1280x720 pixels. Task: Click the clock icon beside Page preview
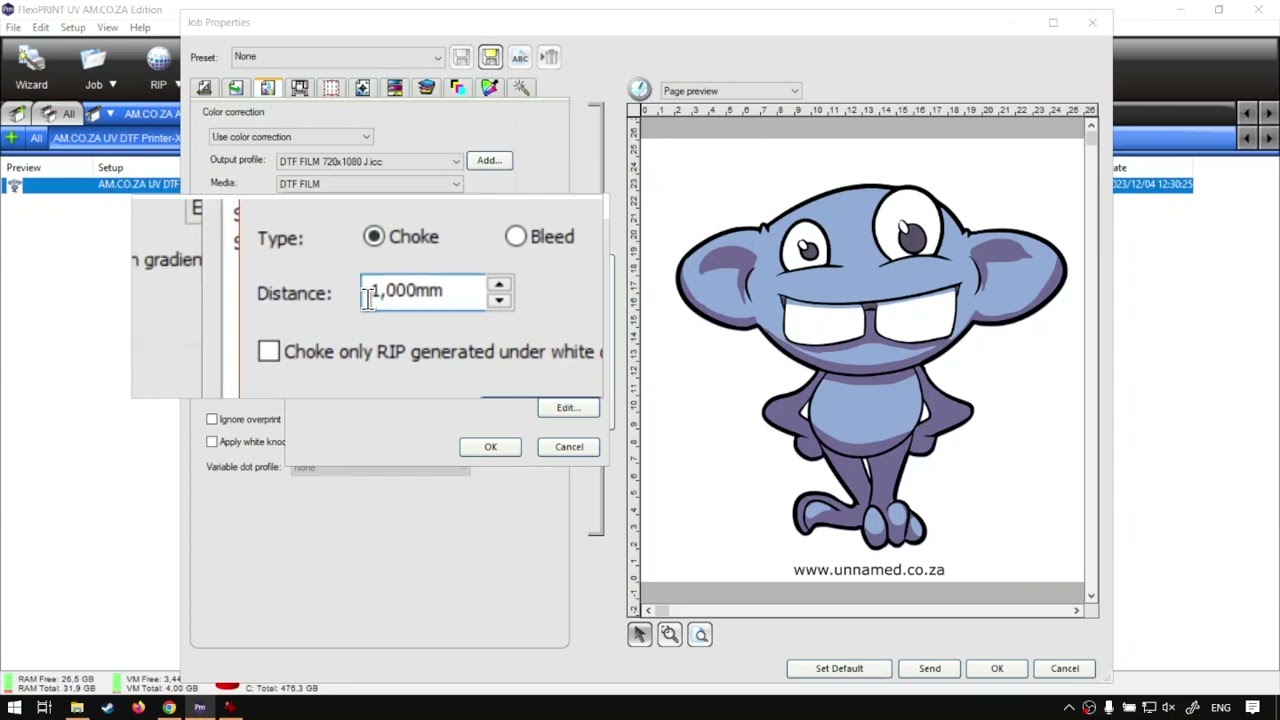pos(640,90)
